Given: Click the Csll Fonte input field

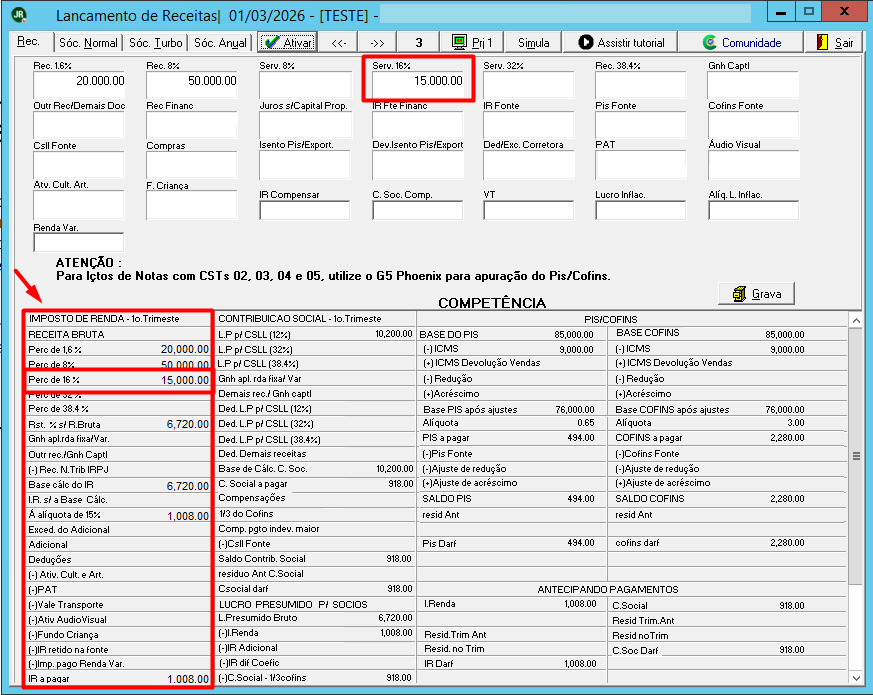Looking at the screenshot, I should [79, 165].
